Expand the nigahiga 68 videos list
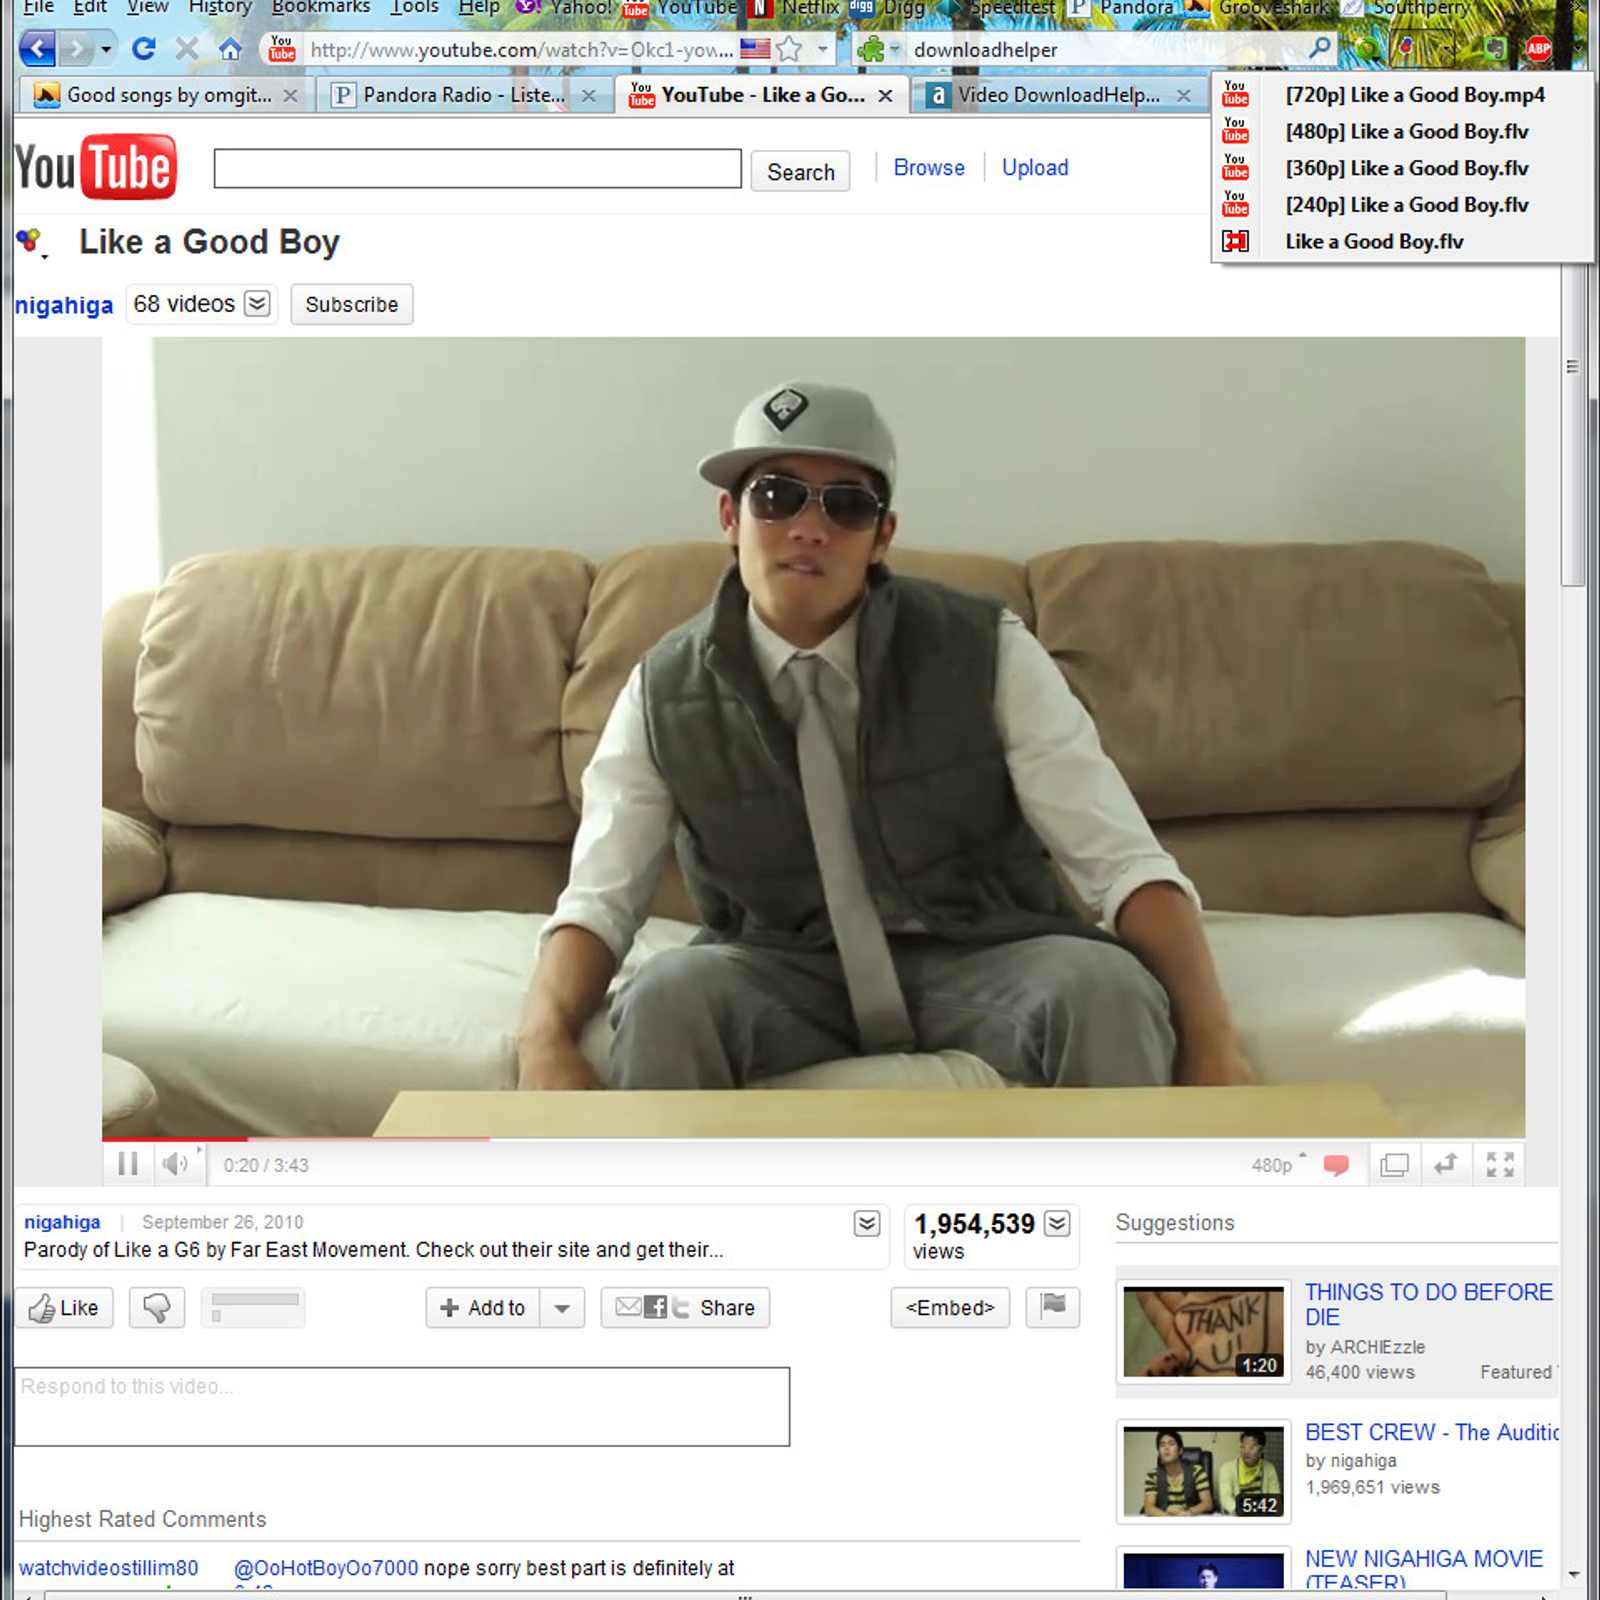This screenshot has height=1600, width=1600. pos(257,303)
